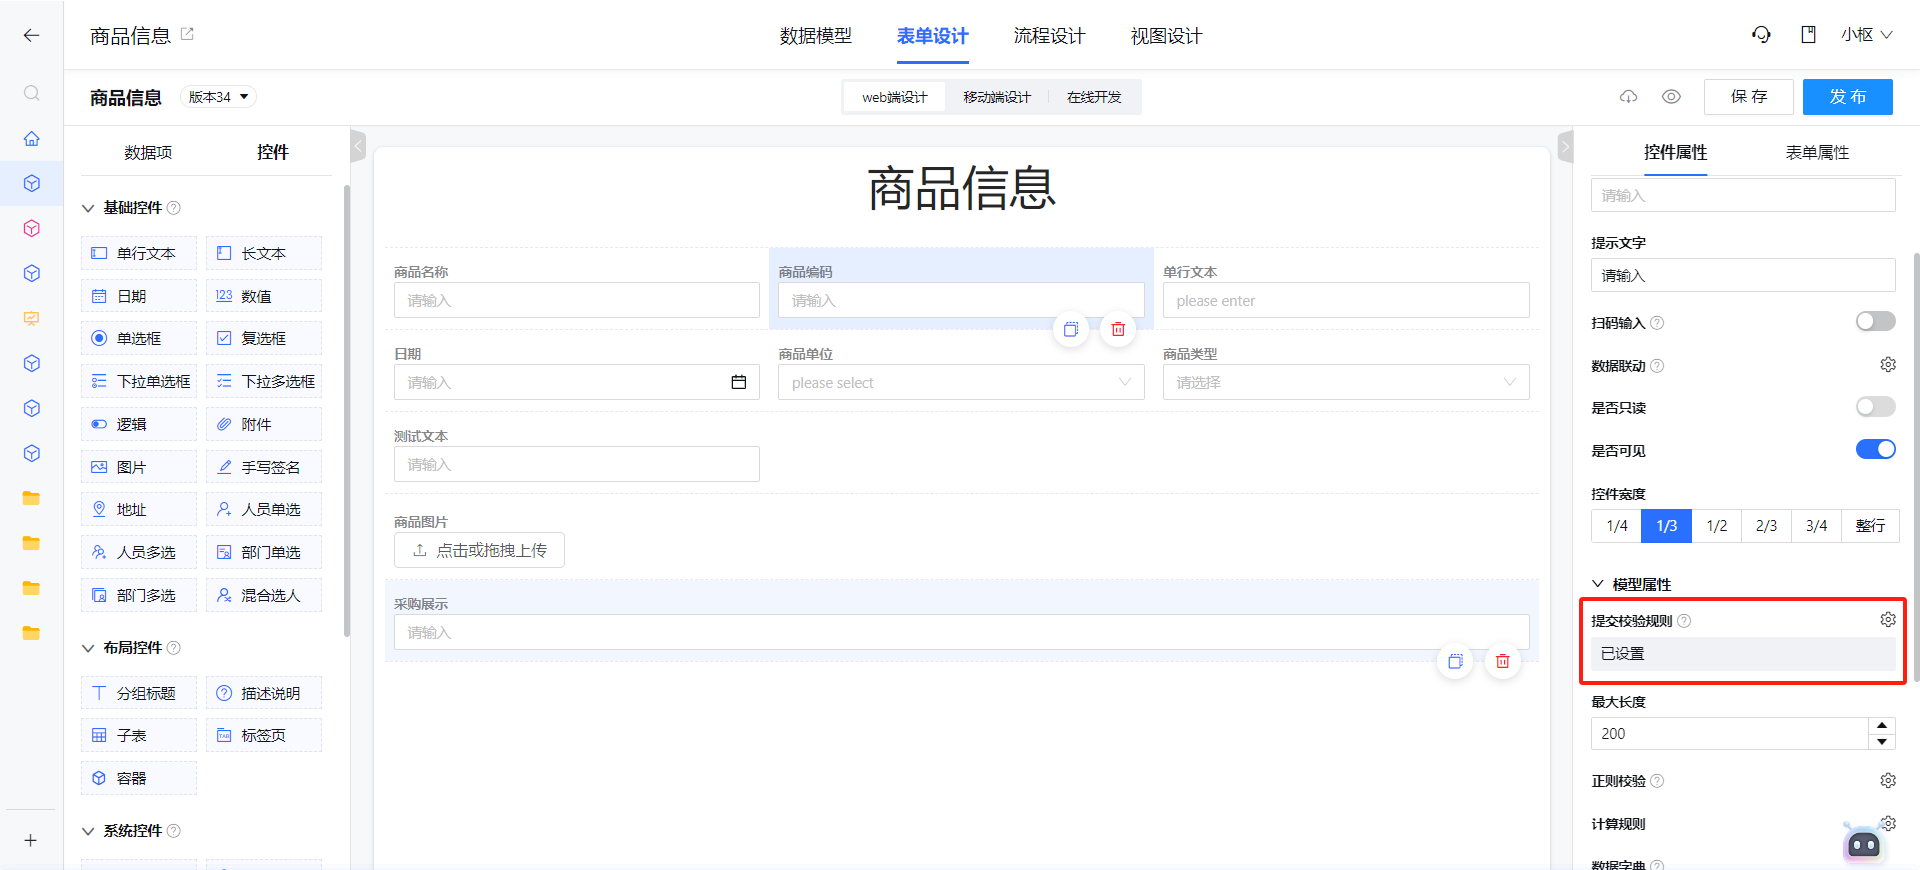Open the pink cube sidebar icon
This screenshot has height=870, width=1920.
point(31,228)
